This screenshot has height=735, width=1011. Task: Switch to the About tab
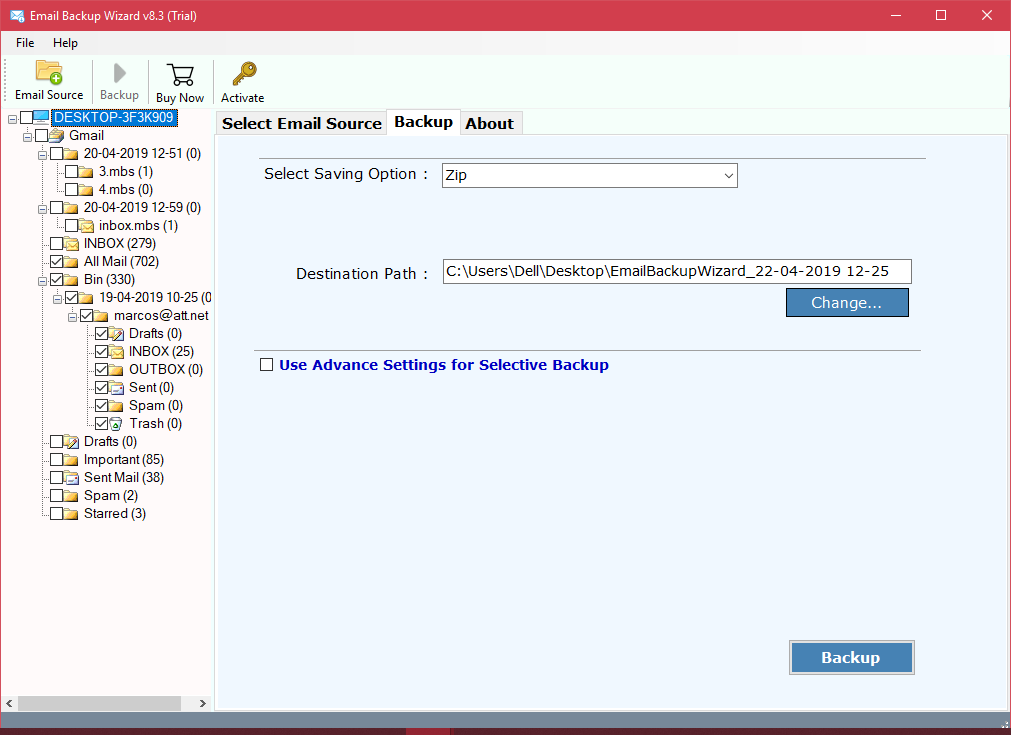click(x=490, y=123)
